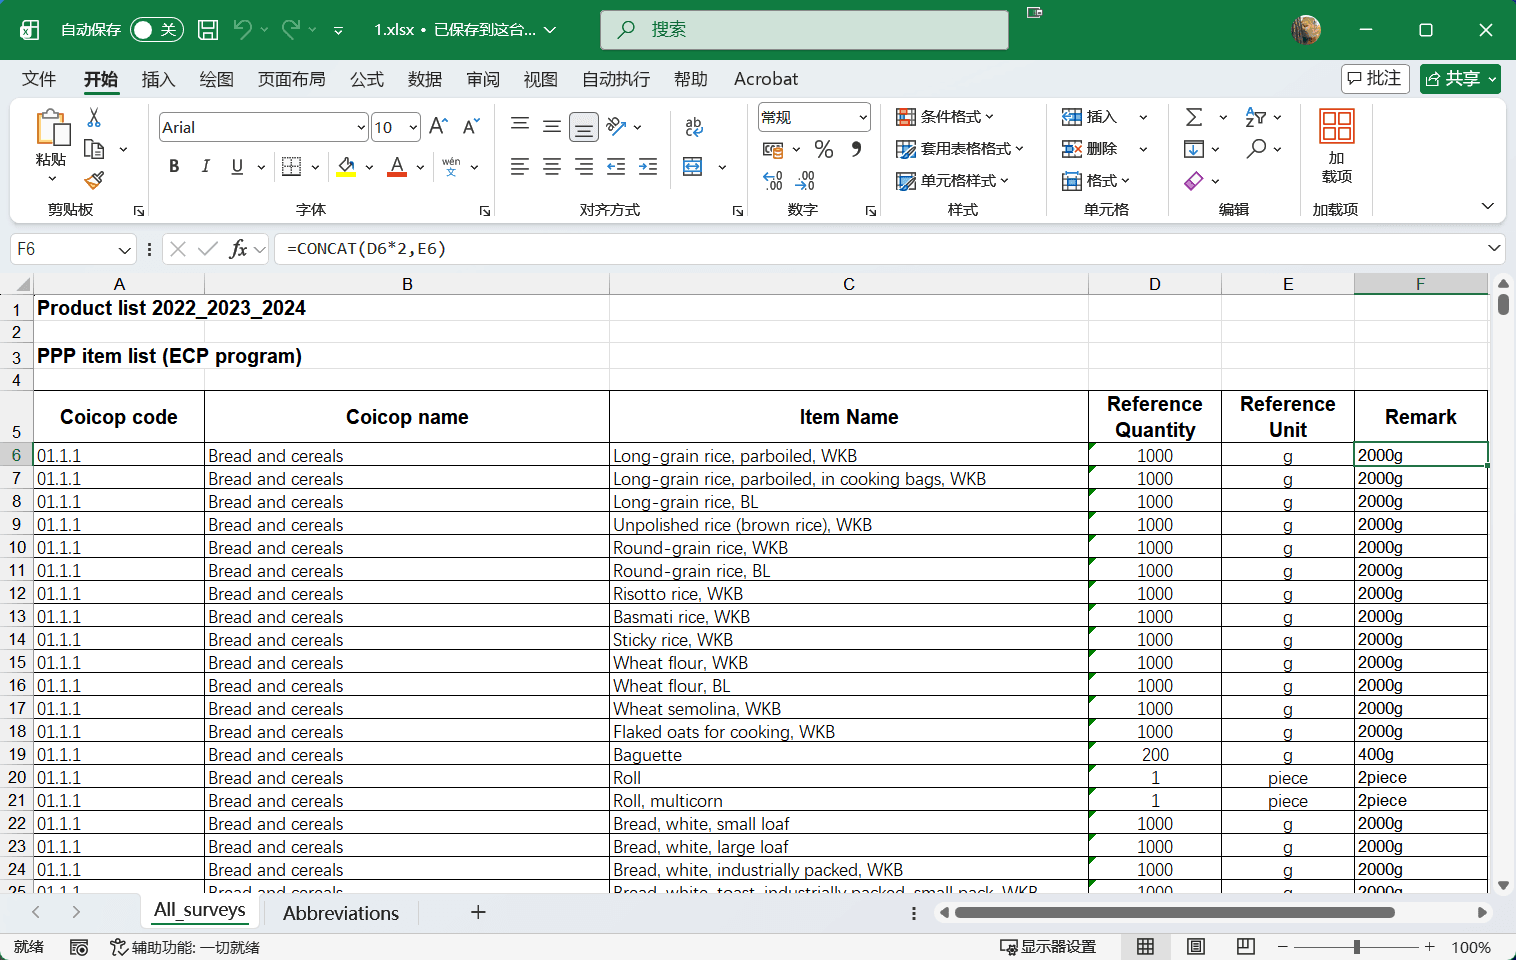
Task: Toggle bold formatting
Action: point(174,167)
